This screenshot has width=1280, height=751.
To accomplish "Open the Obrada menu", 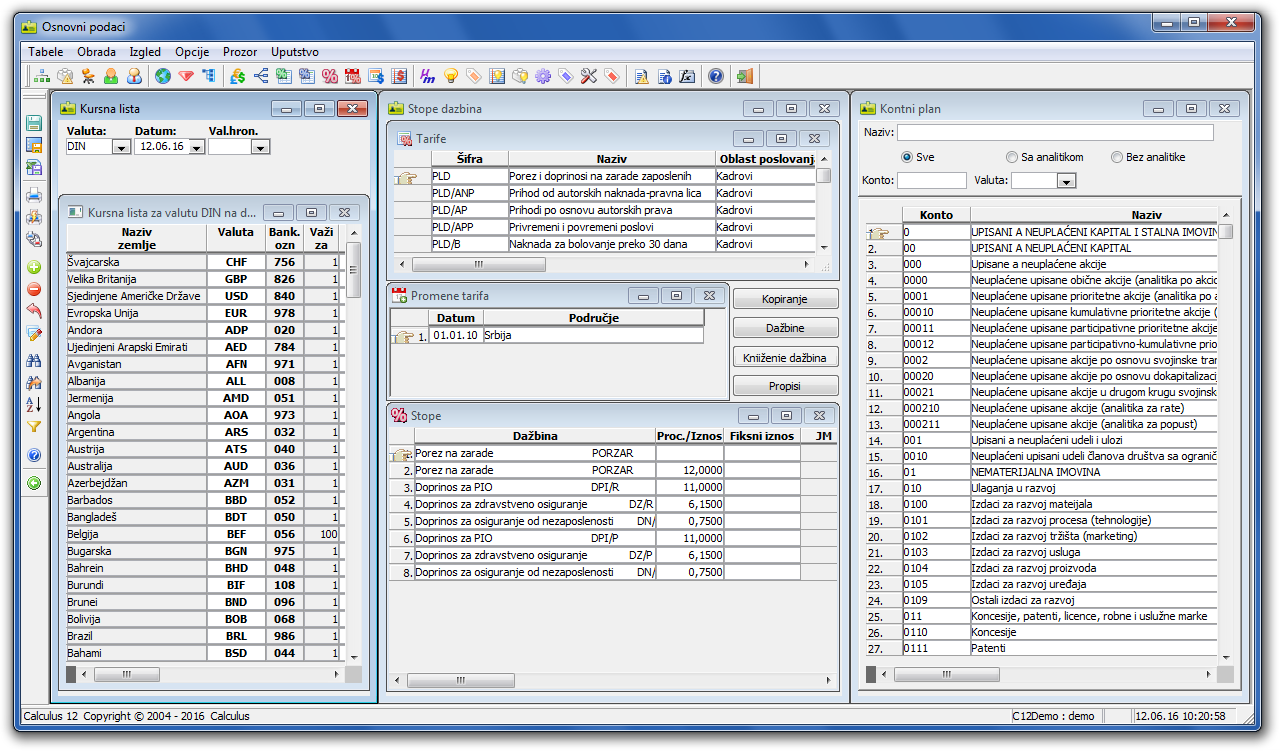I will pos(96,51).
